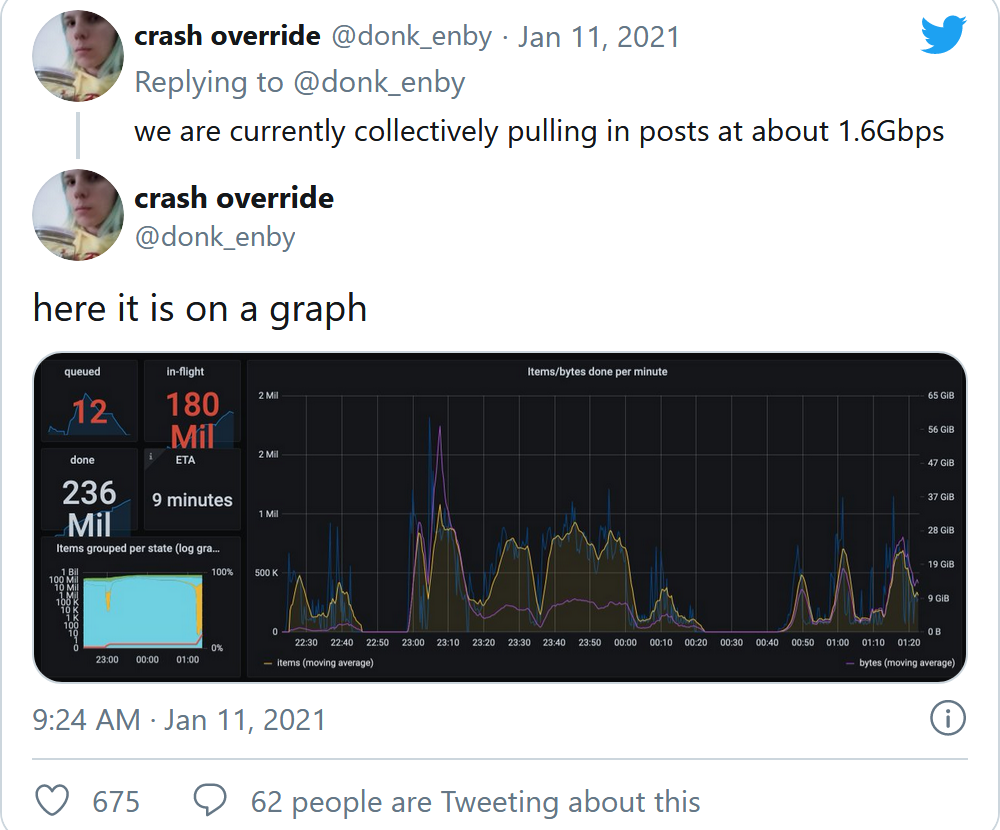Screen dimensions: 1000x830
Task: View 62 people are Tweeting about this
Action: point(475,801)
